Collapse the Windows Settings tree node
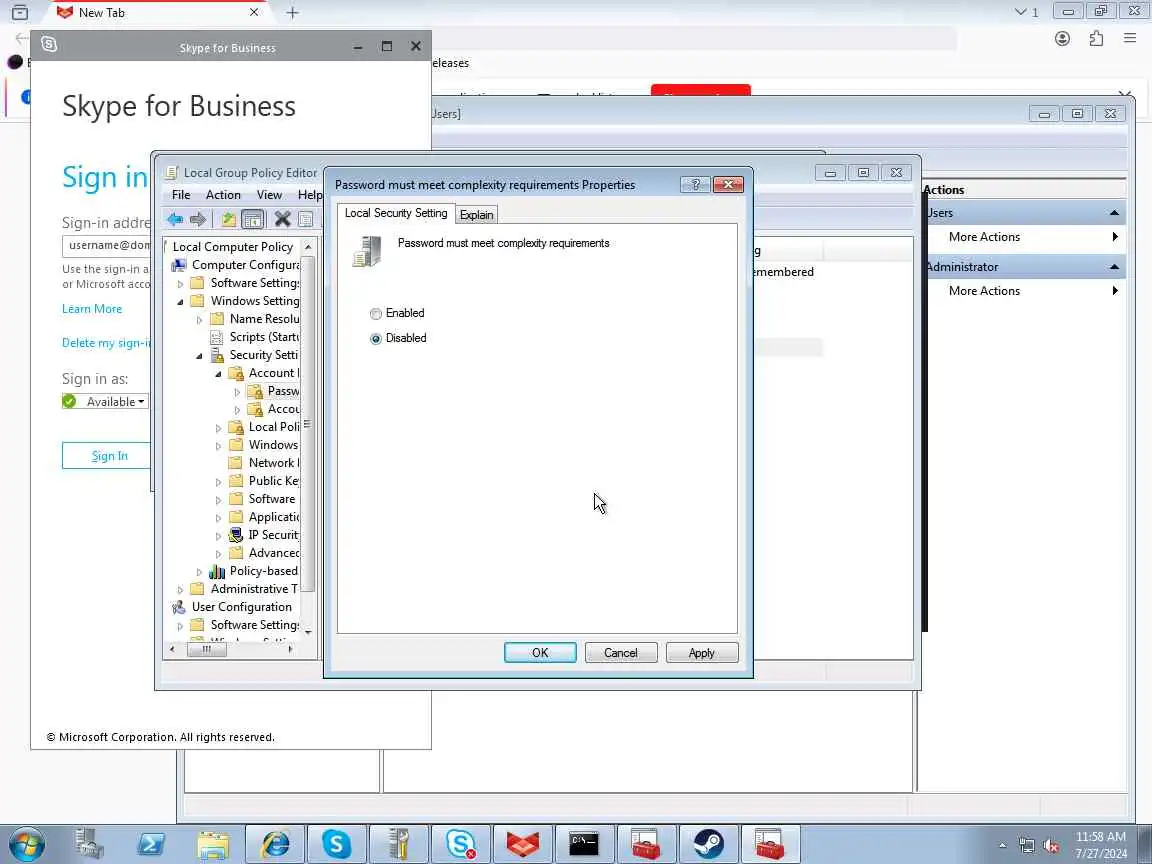Viewport: 1152px width, 864px height. 180,301
